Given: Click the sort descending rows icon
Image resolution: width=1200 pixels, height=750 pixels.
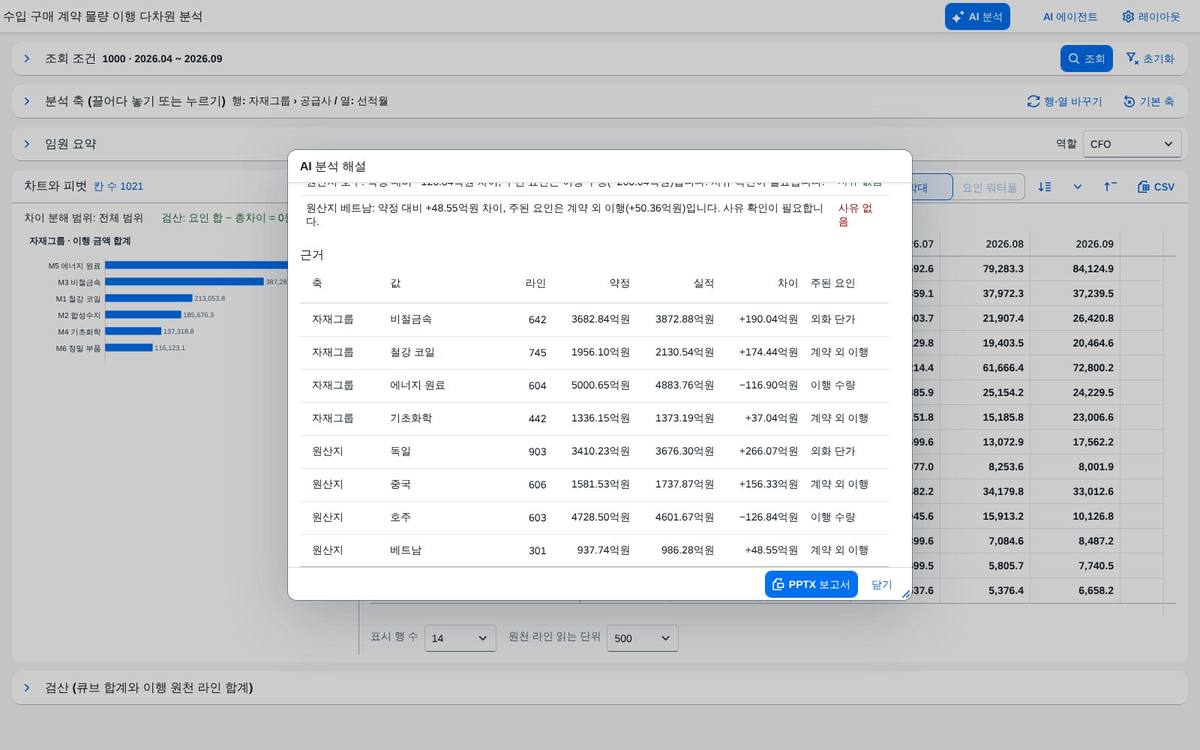Looking at the screenshot, I should click(x=1044, y=187).
